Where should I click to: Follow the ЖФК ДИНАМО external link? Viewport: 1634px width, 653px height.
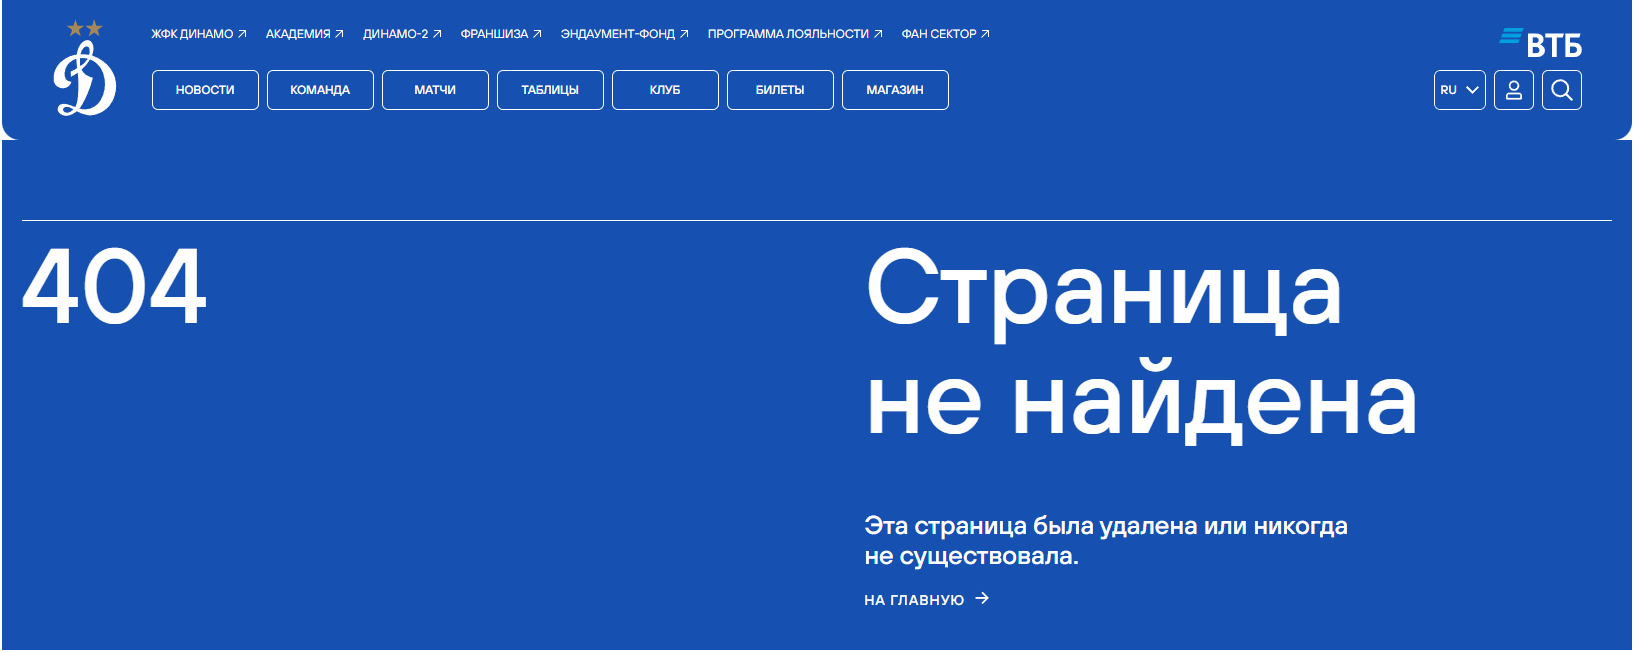[x=199, y=34]
